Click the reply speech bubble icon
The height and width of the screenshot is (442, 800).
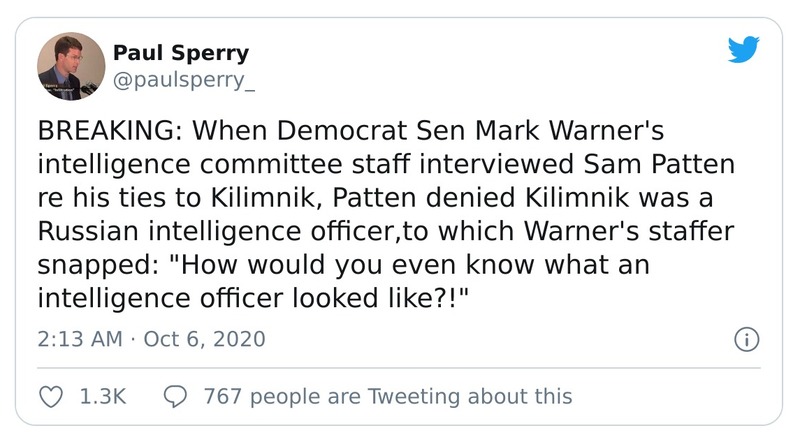click(x=173, y=396)
